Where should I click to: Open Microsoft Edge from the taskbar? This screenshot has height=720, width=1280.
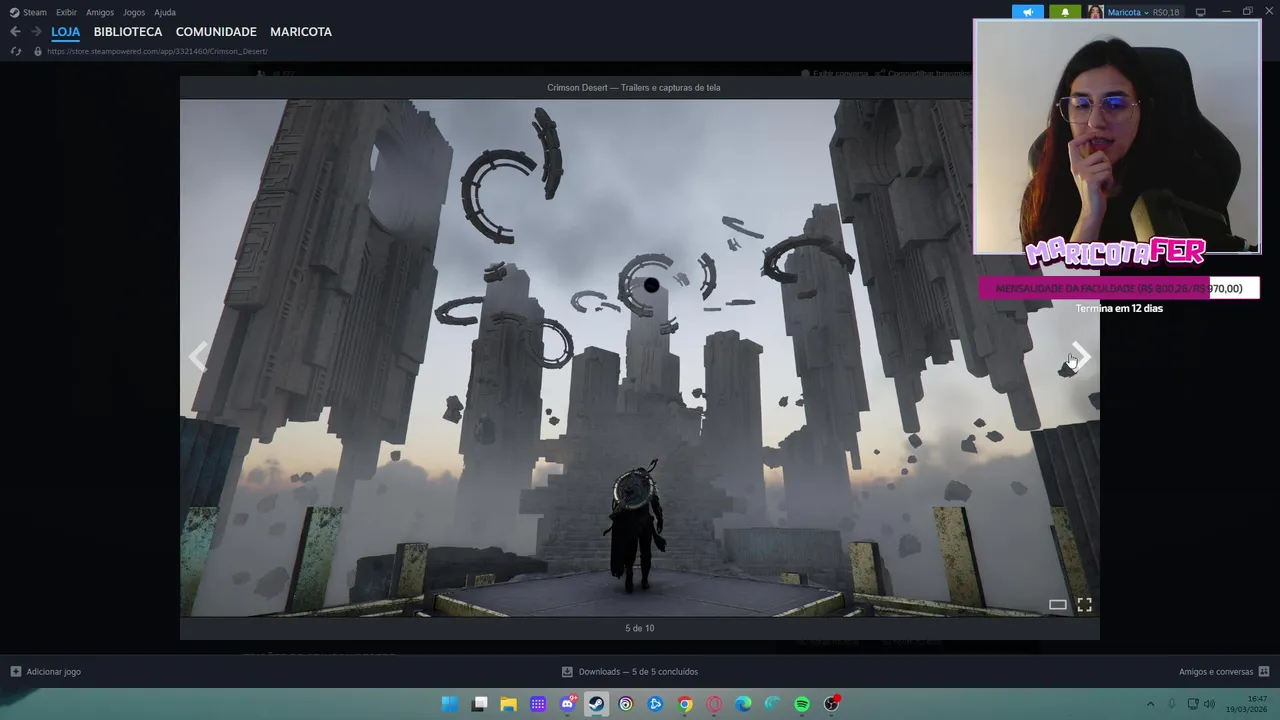pos(743,704)
